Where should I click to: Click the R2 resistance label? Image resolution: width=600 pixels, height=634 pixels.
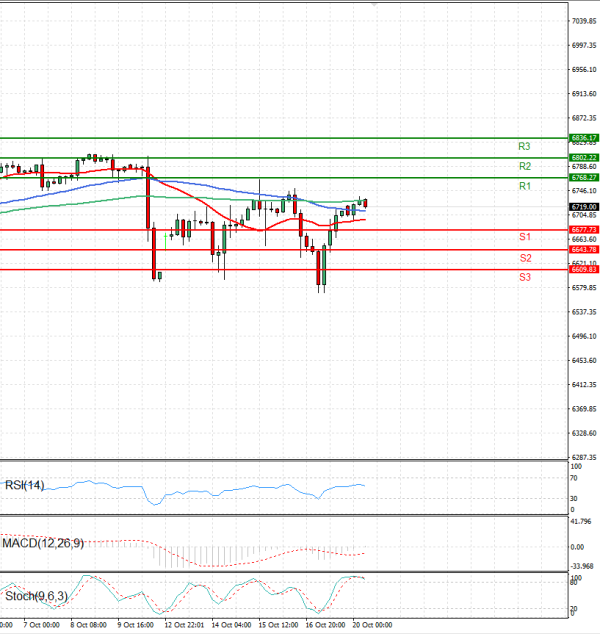click(524, 166)
